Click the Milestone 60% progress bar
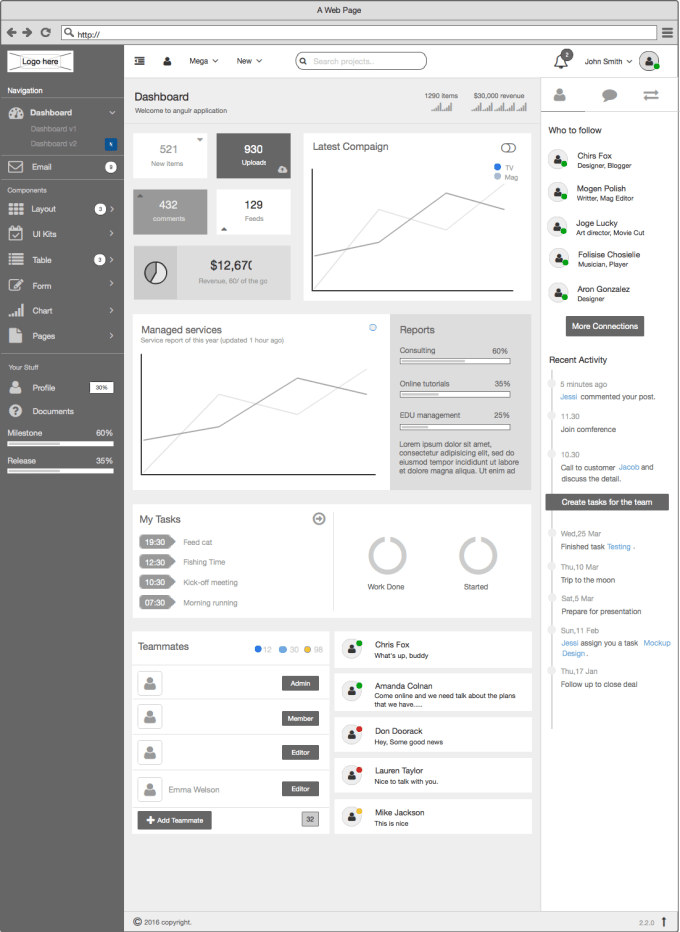The width and height of the screenshot is (680, 932). 60,443
